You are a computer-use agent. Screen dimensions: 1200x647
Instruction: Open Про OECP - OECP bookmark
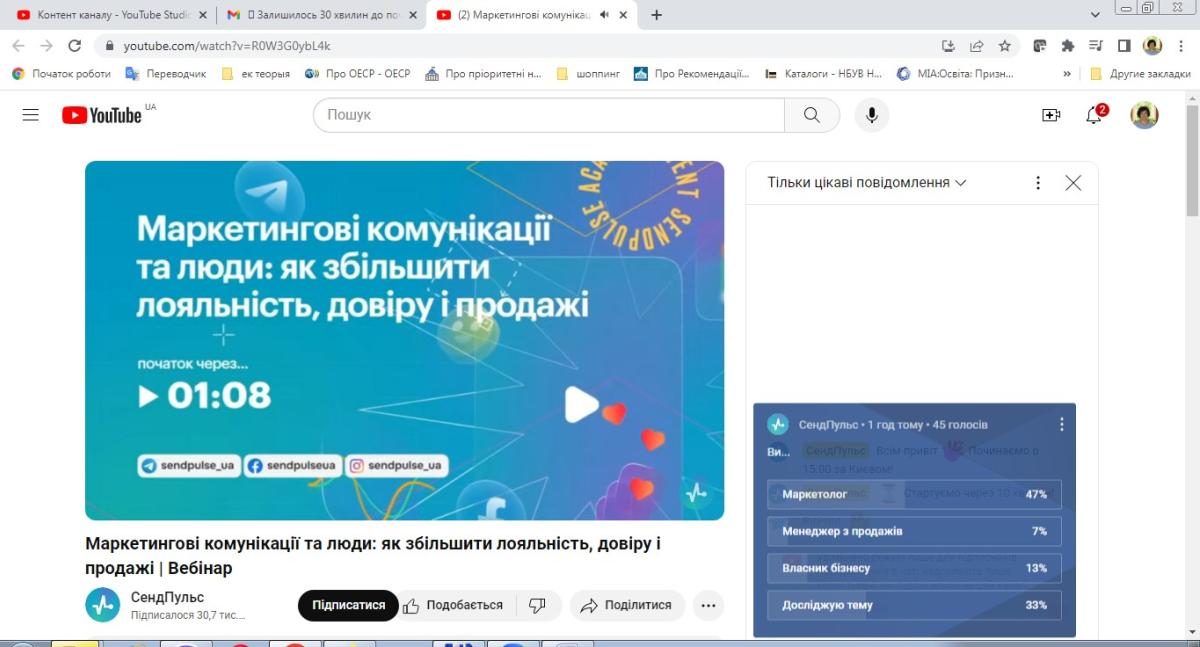pos(357,73)
